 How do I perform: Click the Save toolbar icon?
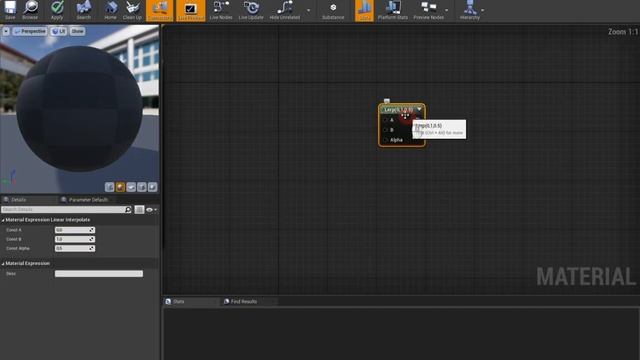coord(10,10)
